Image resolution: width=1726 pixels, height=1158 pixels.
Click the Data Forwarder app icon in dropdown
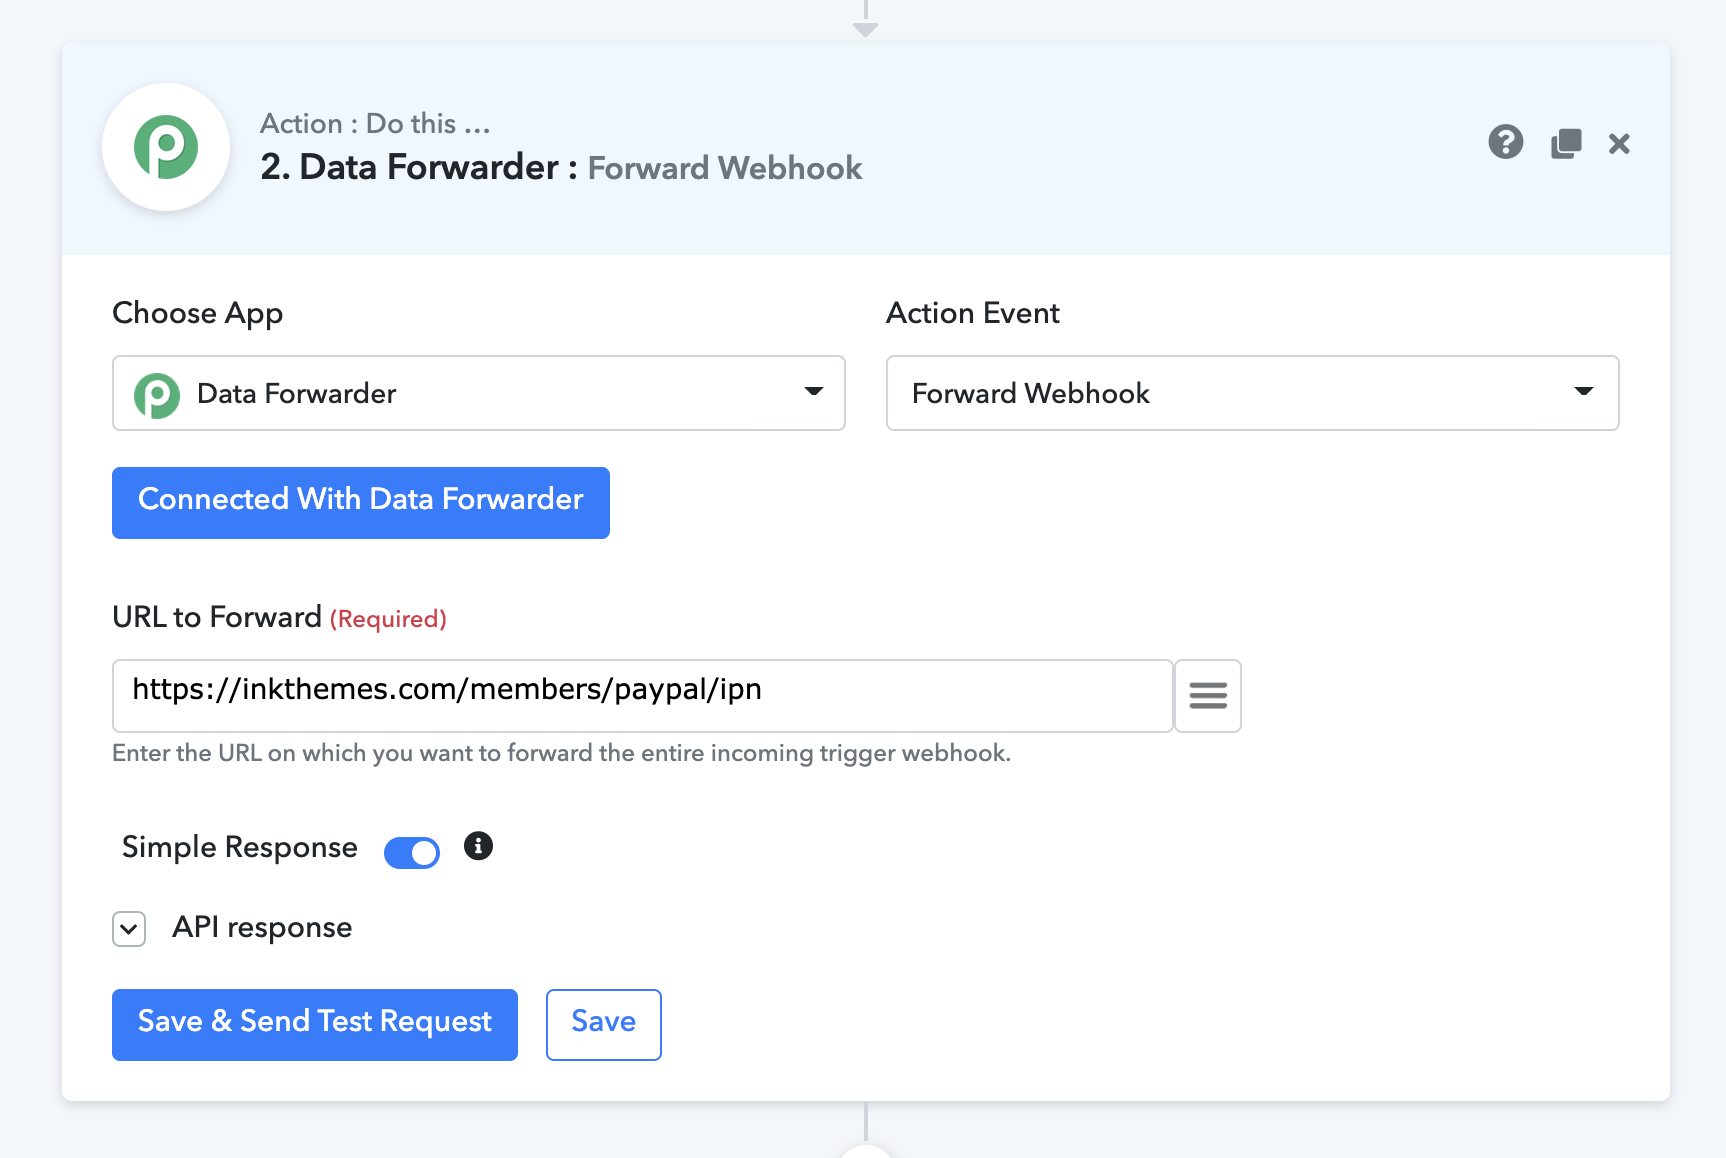tap(157, 394)
